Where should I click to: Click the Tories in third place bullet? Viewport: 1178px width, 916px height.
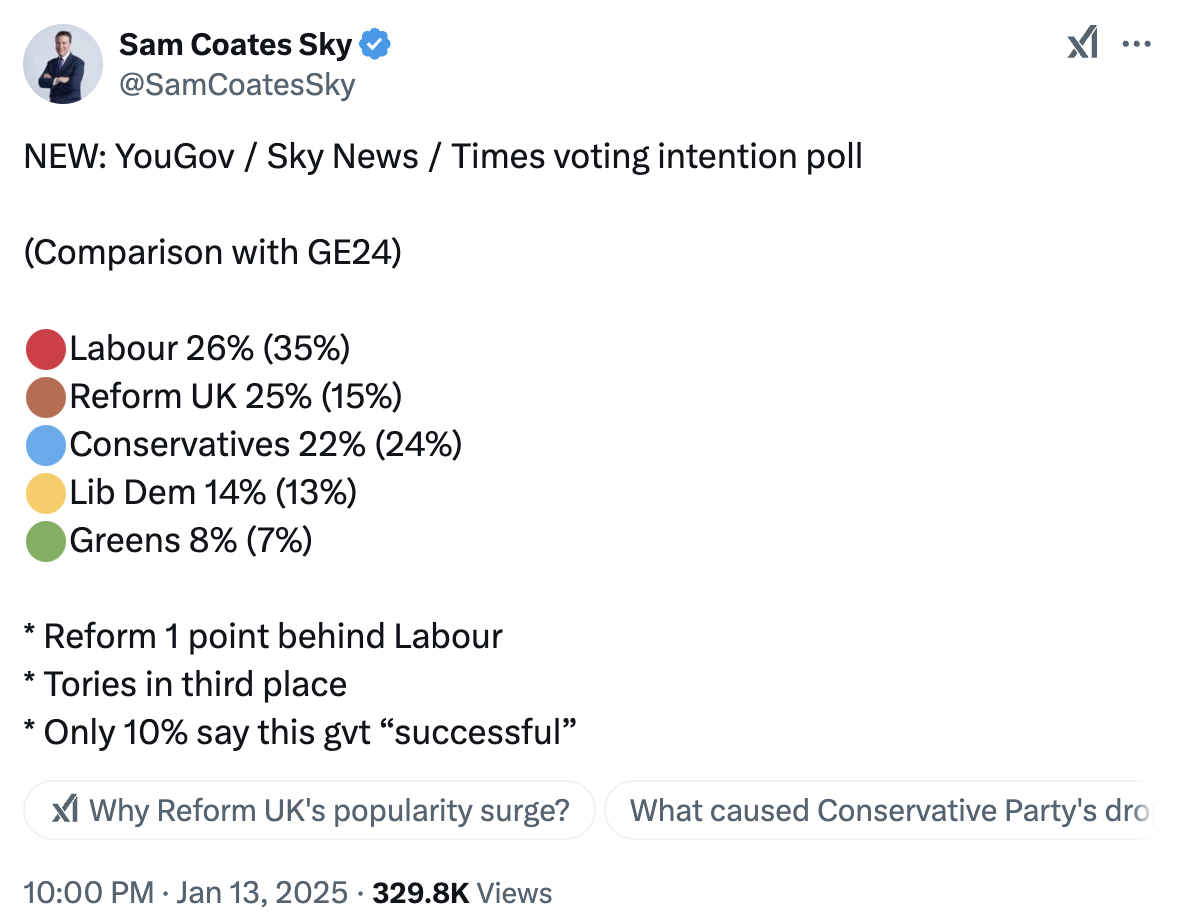tap(185, 684)
